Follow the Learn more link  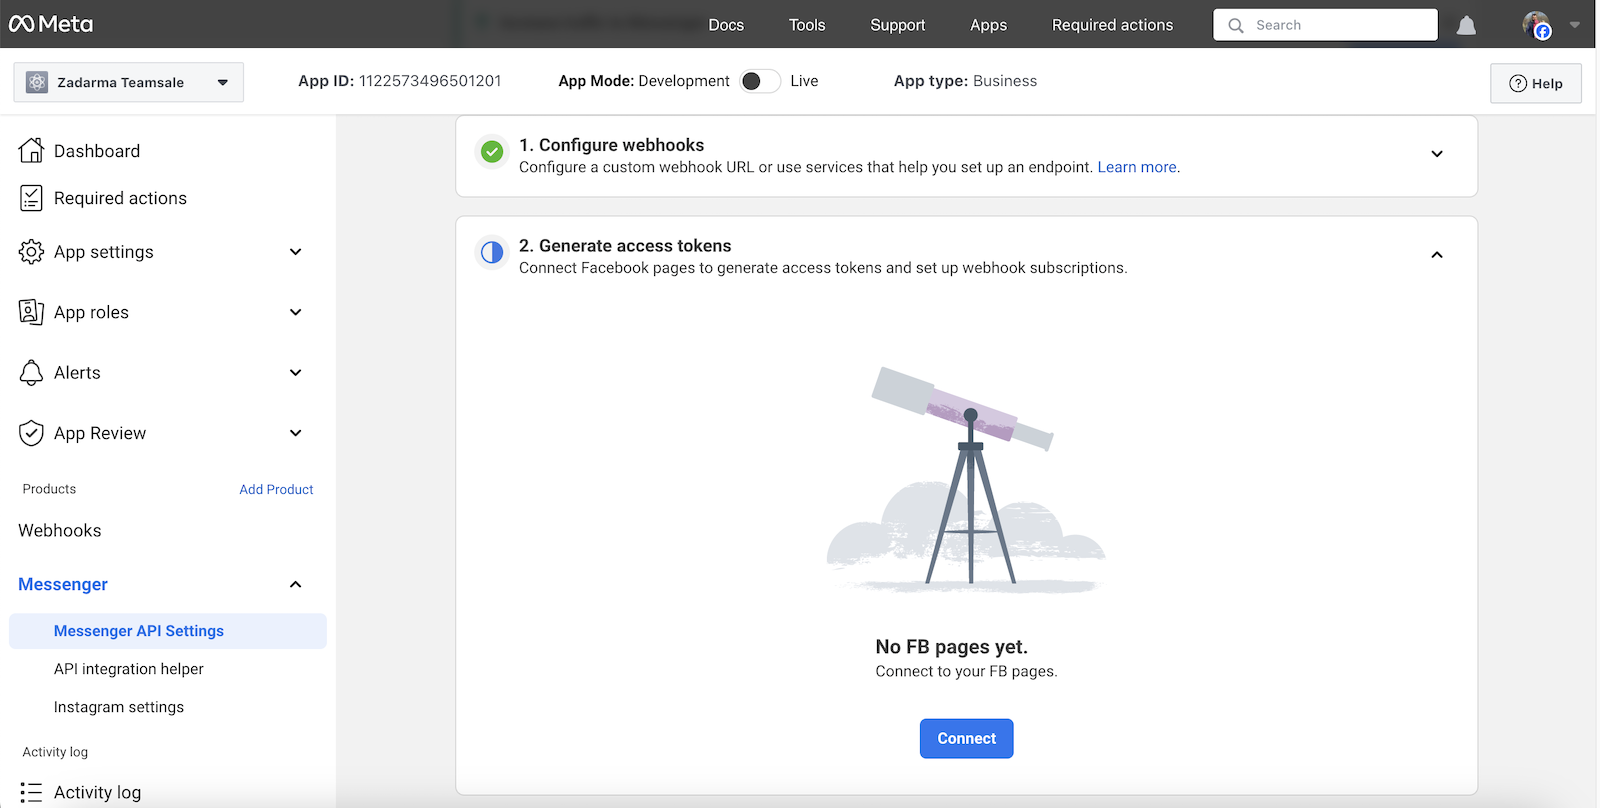(1136, 167)
